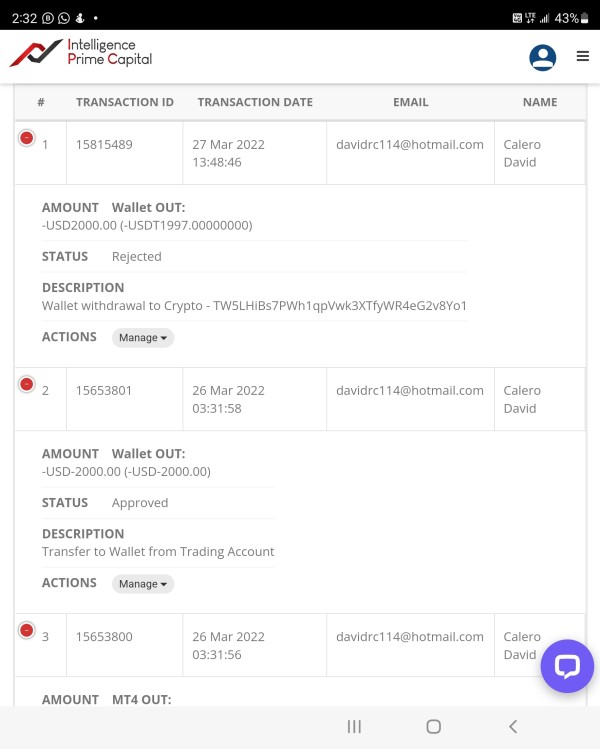Image resolution: width=600 pixels, height=749 pixels.
Task: Collapse transaction row 1 with red minus
Action: [27, 139]
